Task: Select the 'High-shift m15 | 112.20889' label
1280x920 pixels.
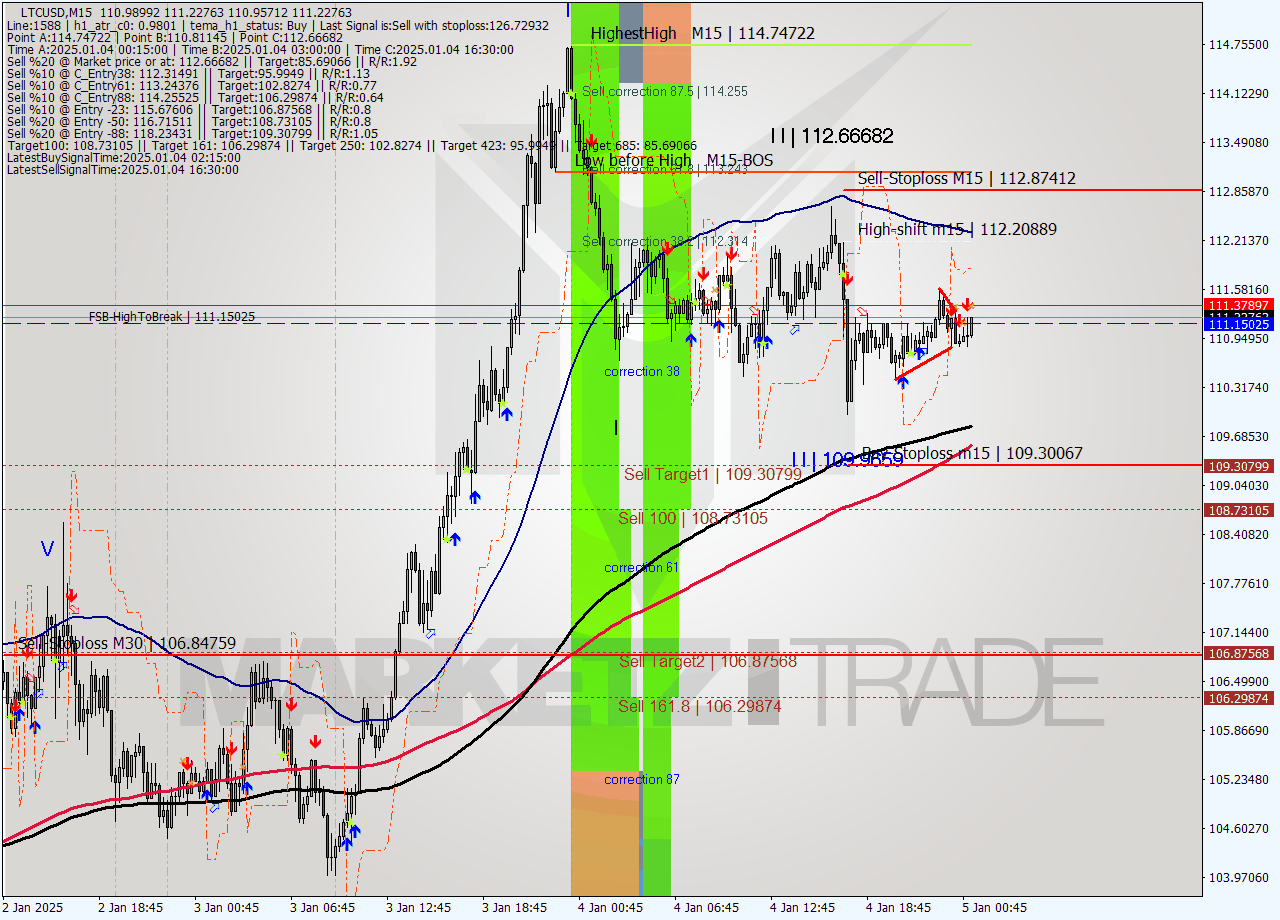Action: (x=957, y=229)
